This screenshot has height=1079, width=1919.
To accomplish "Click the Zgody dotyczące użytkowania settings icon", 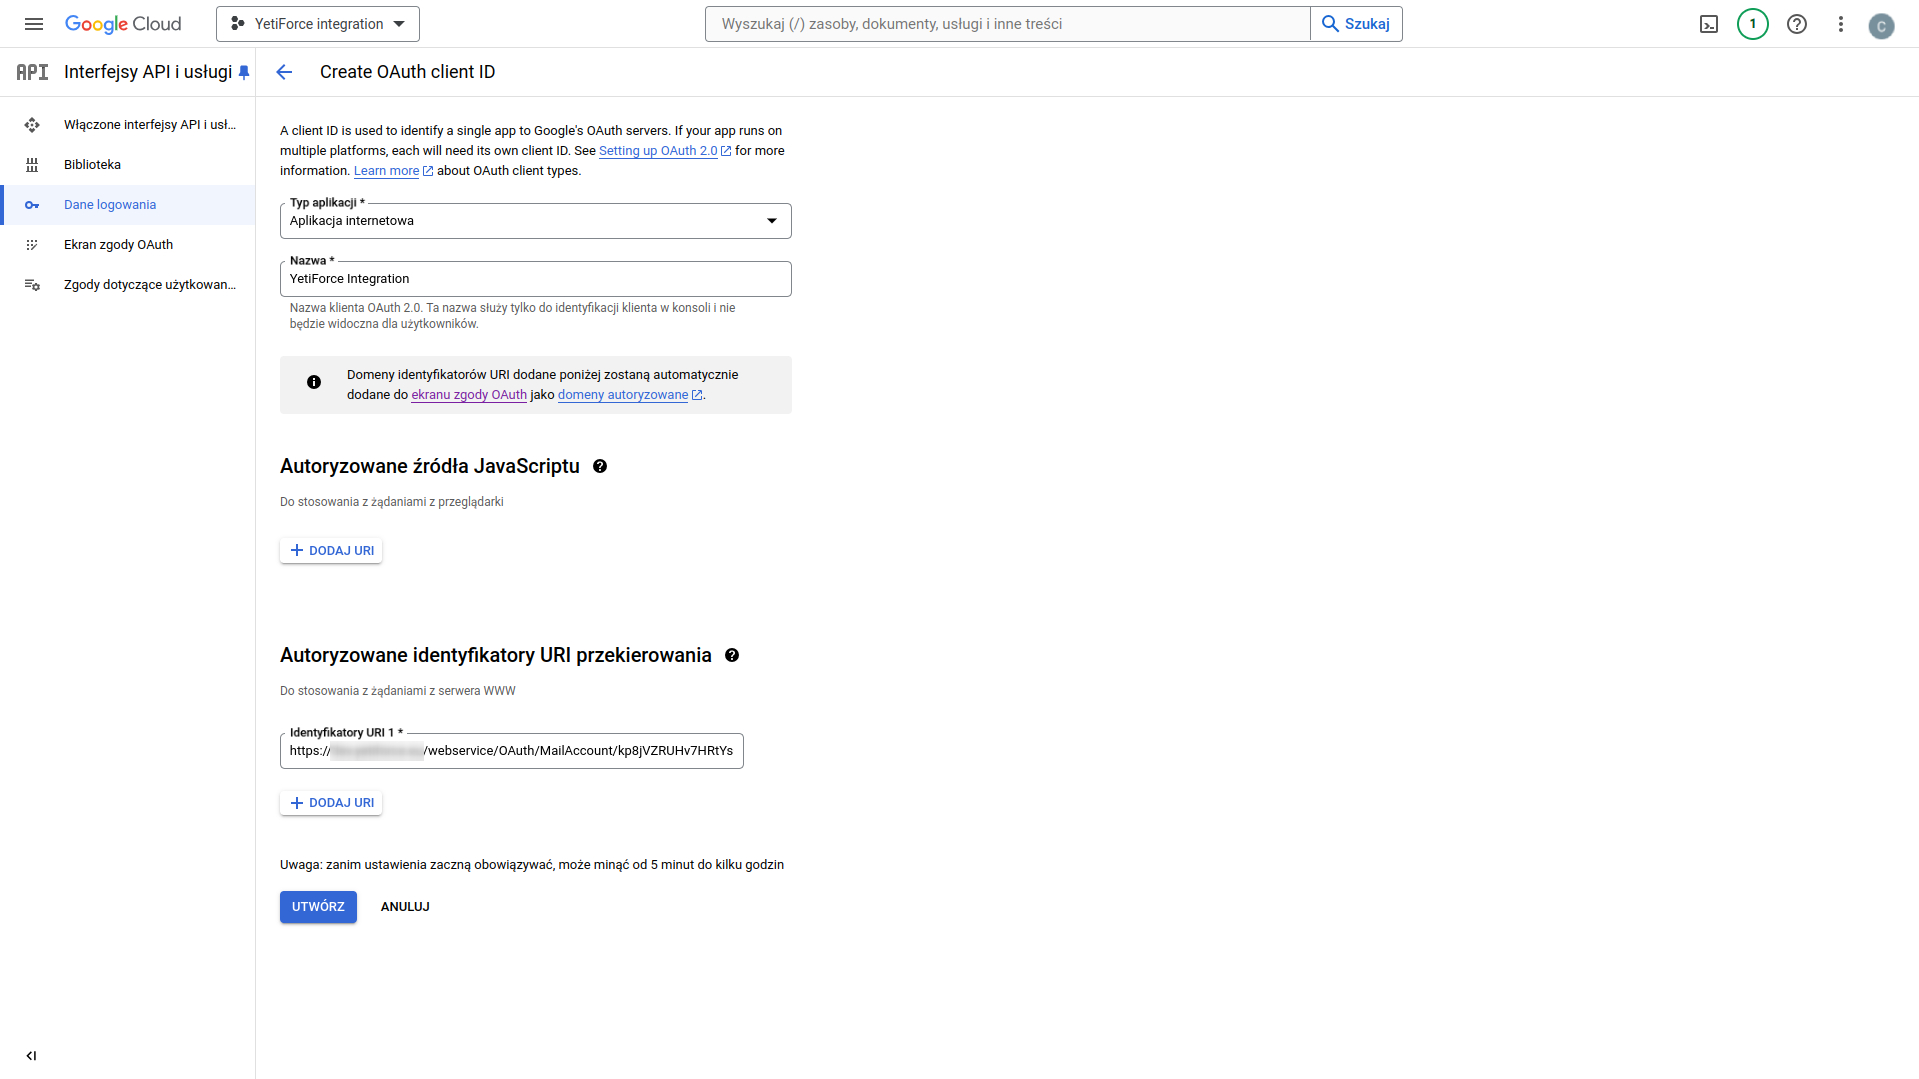I will tap(32, 285).
